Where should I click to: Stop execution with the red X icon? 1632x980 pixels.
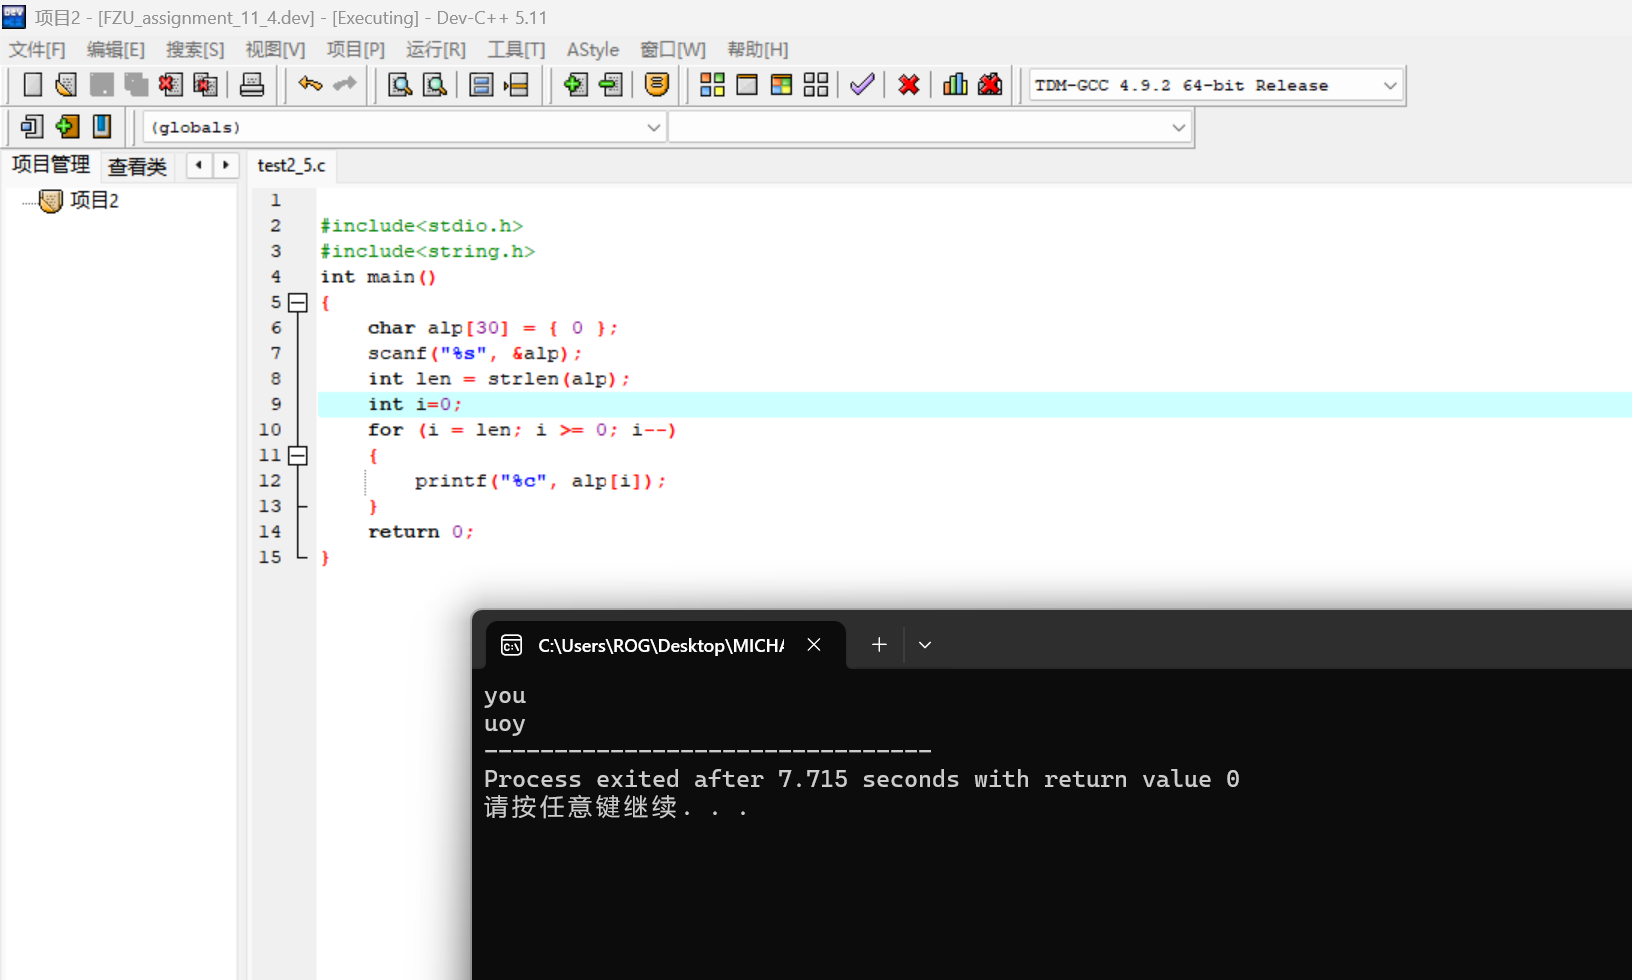[x=909, y=85]
